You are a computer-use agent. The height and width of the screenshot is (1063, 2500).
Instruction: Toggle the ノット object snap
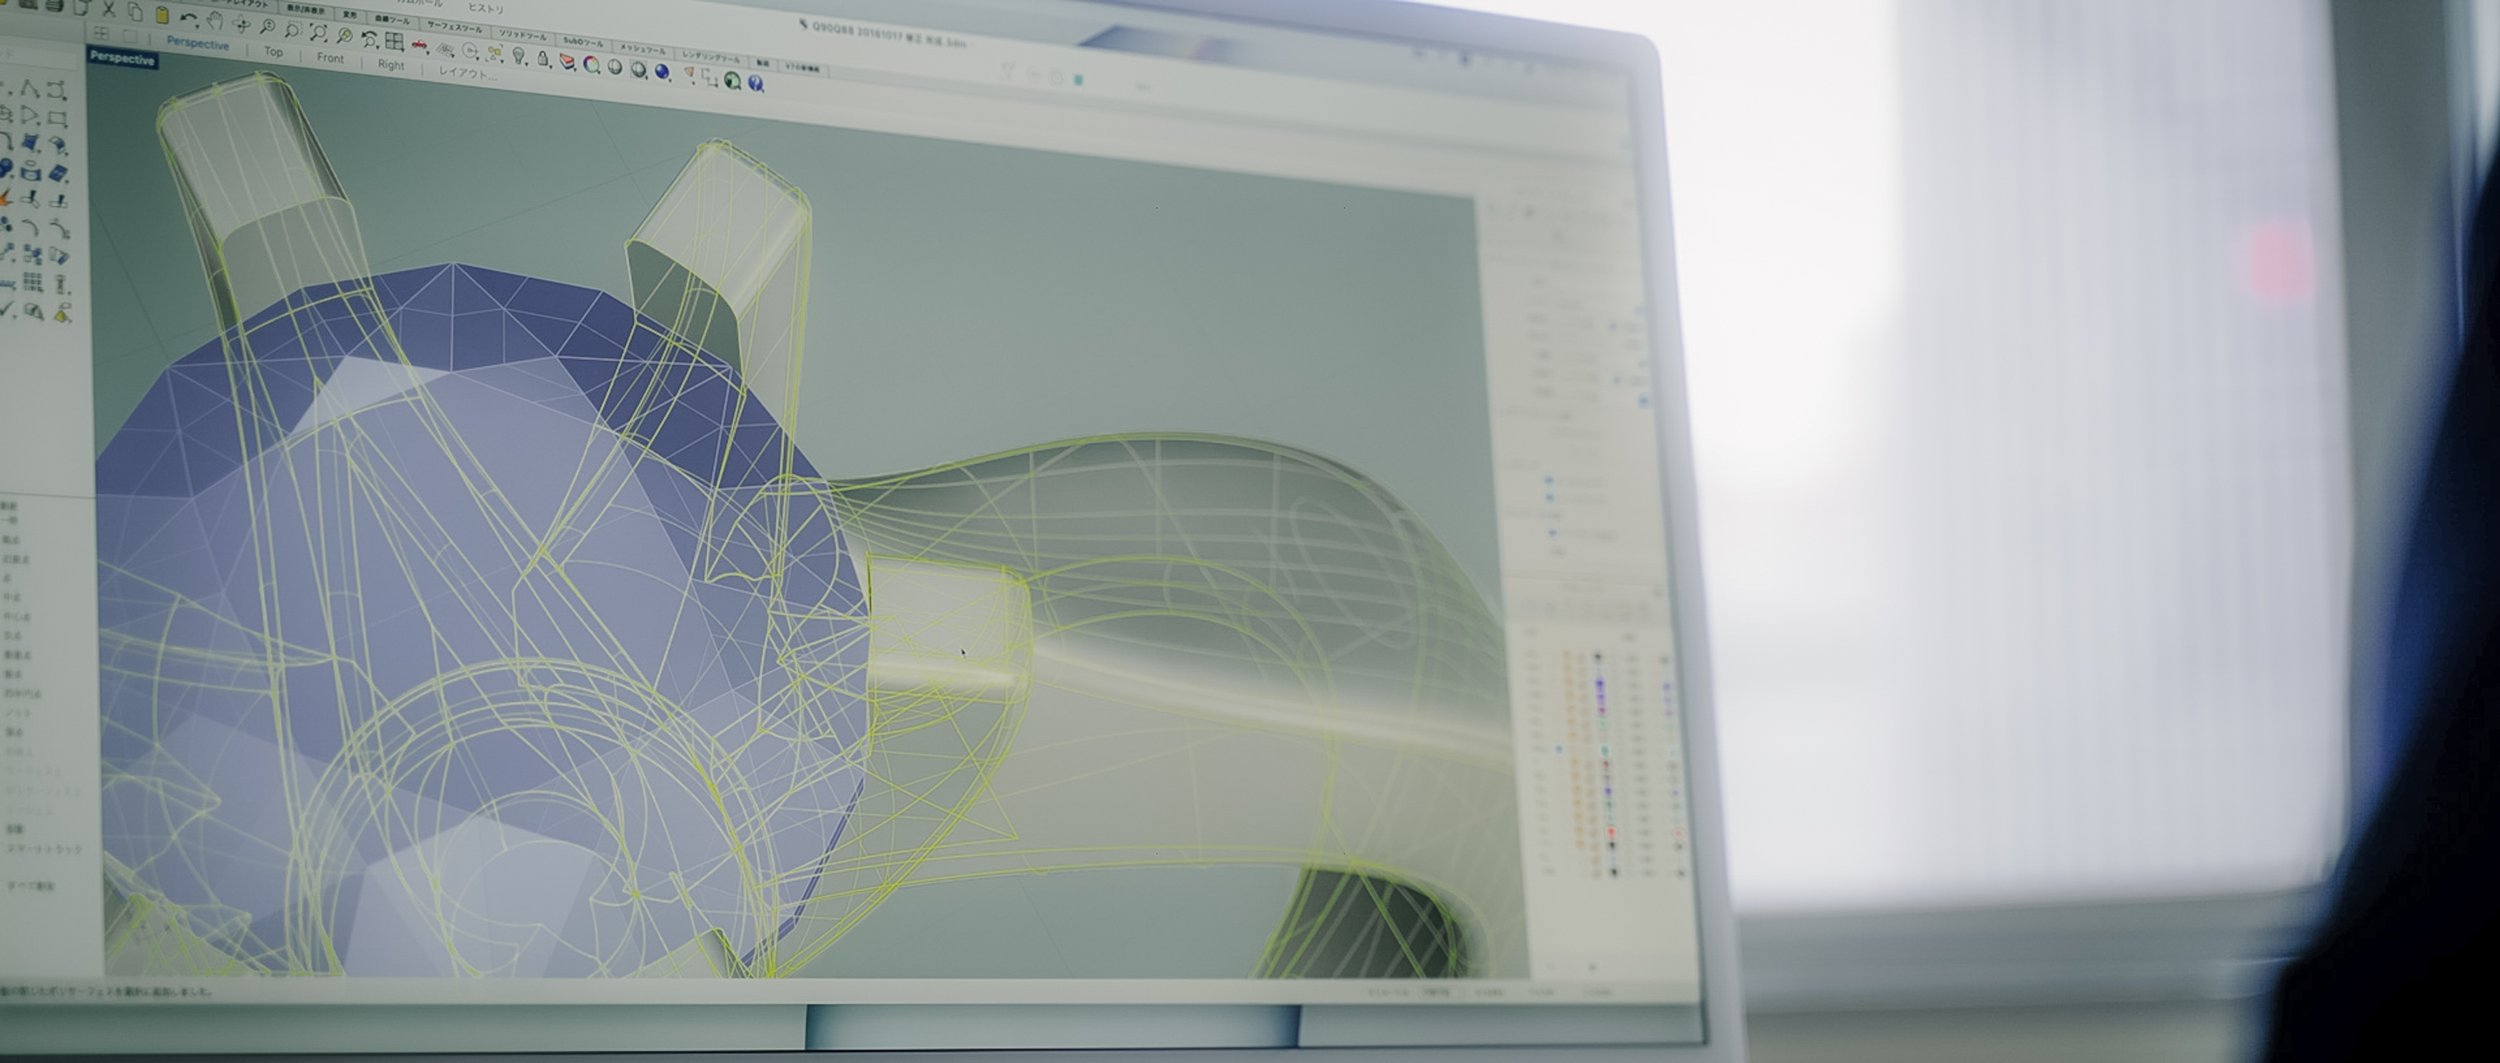click(18, 712)
